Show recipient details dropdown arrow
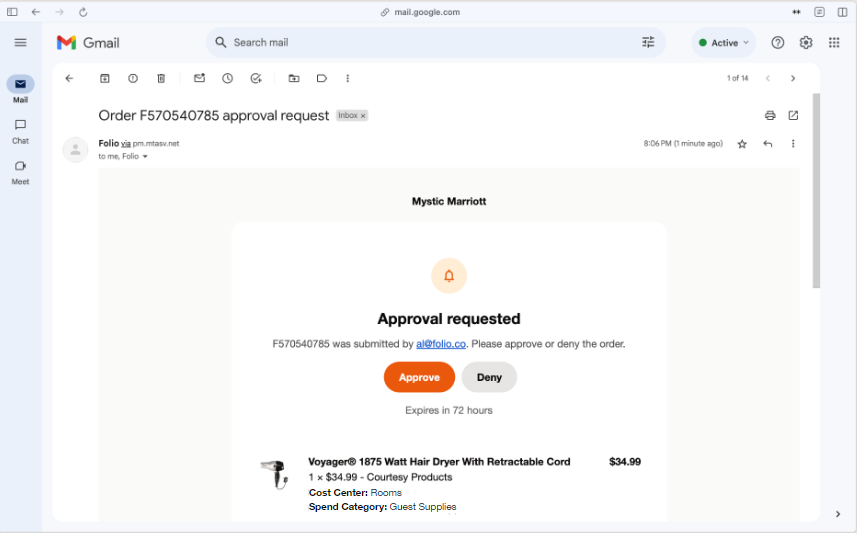Screen dimensions: 857x533 point(145,157)
